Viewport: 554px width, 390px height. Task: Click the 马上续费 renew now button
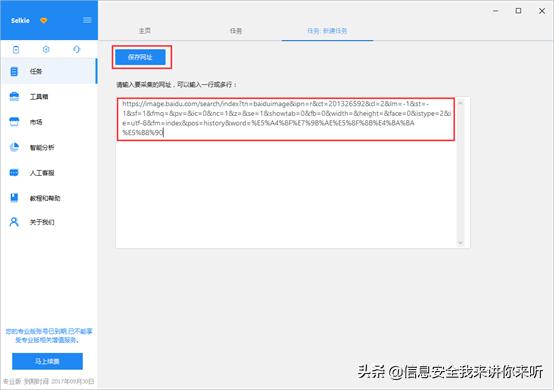[x=47, y=361]
